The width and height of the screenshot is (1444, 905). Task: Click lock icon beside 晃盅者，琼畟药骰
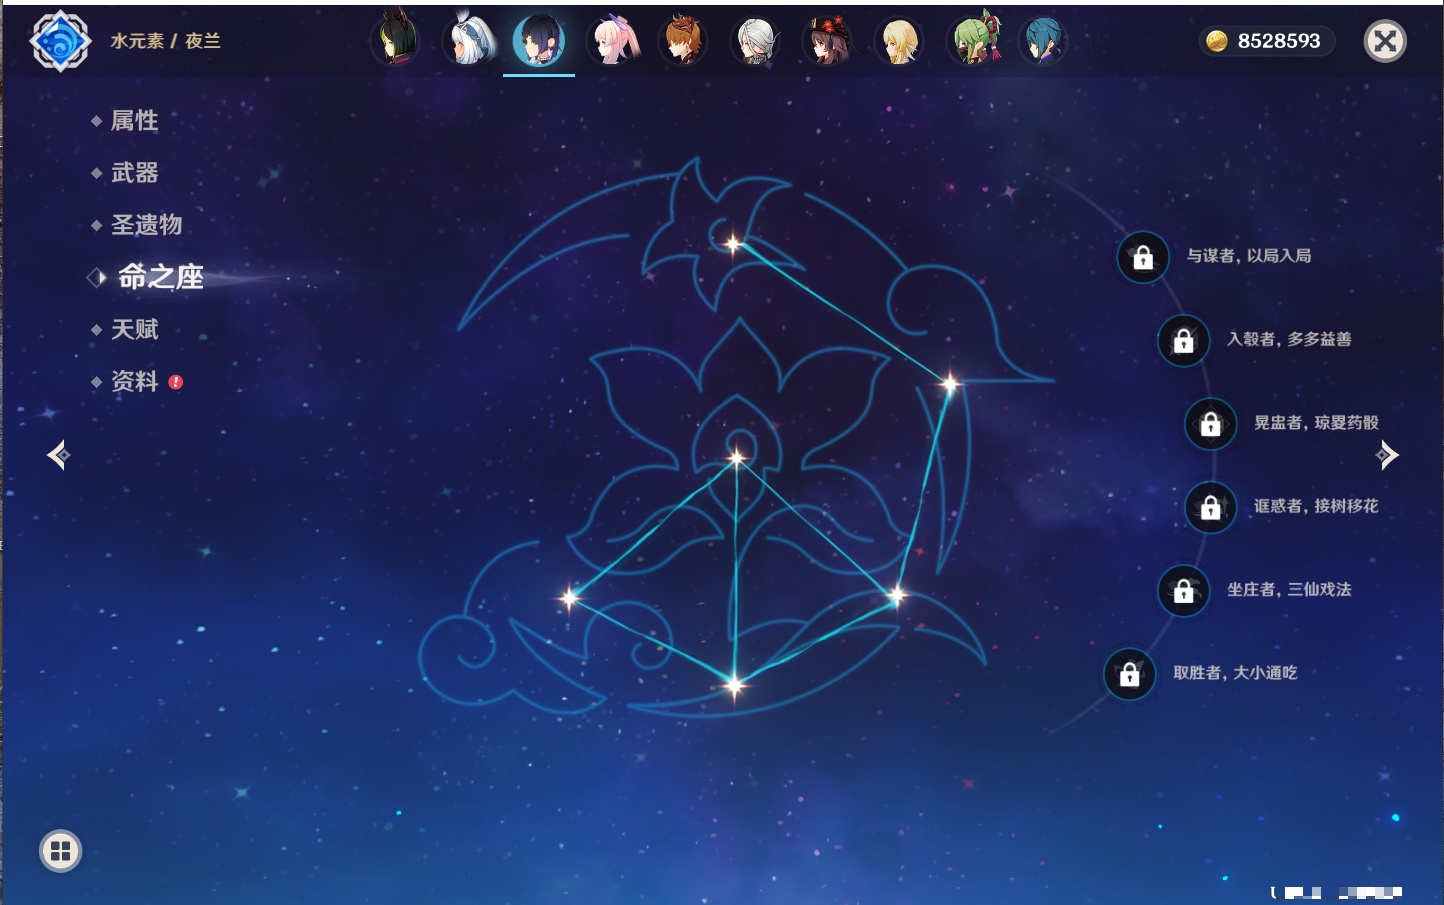[x=1211, y=424]
